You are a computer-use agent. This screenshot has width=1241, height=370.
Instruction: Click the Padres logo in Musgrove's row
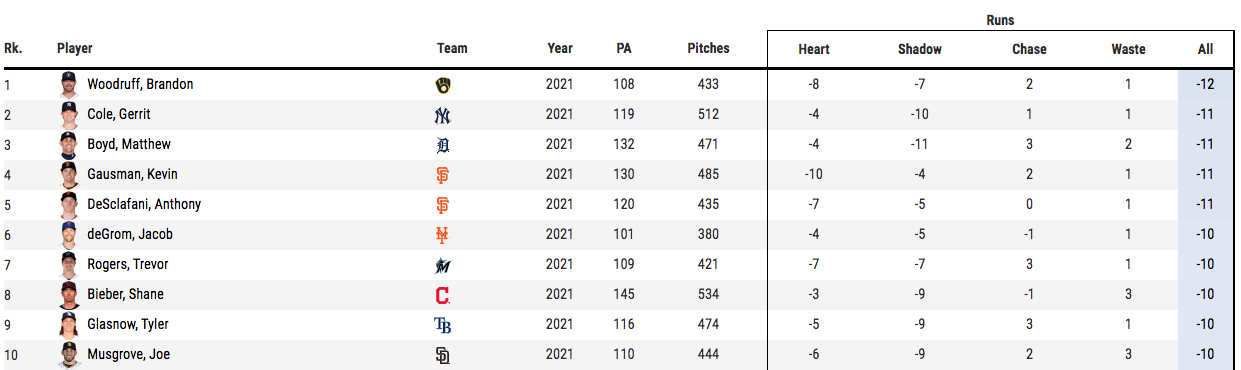click(443, 355)
